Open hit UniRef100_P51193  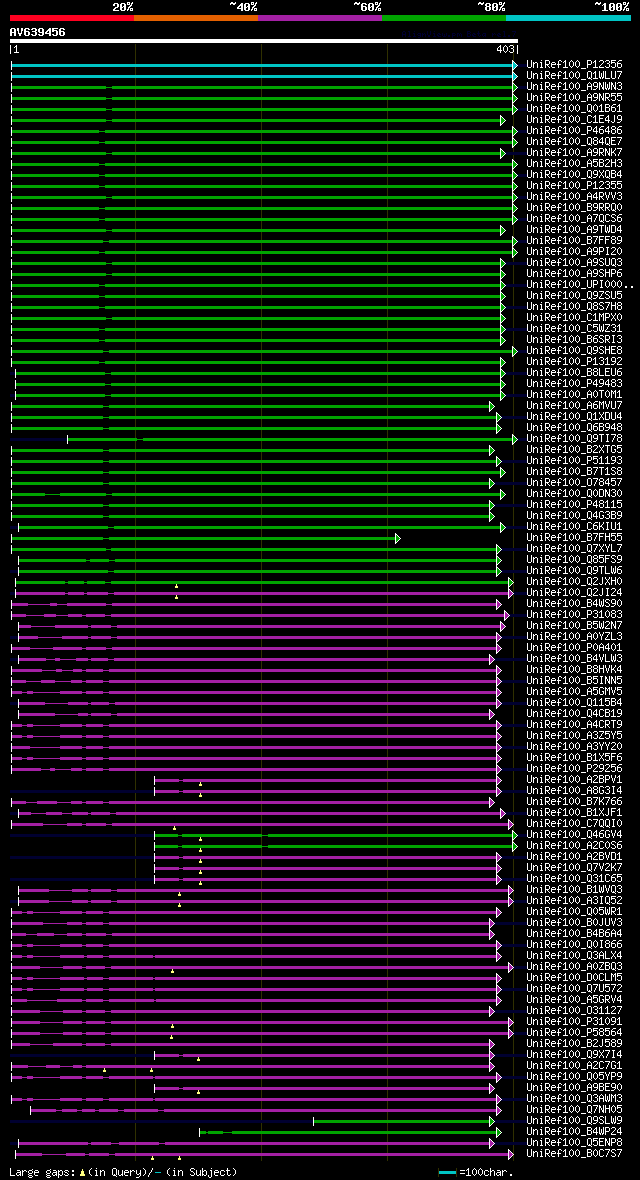[574, 461]
